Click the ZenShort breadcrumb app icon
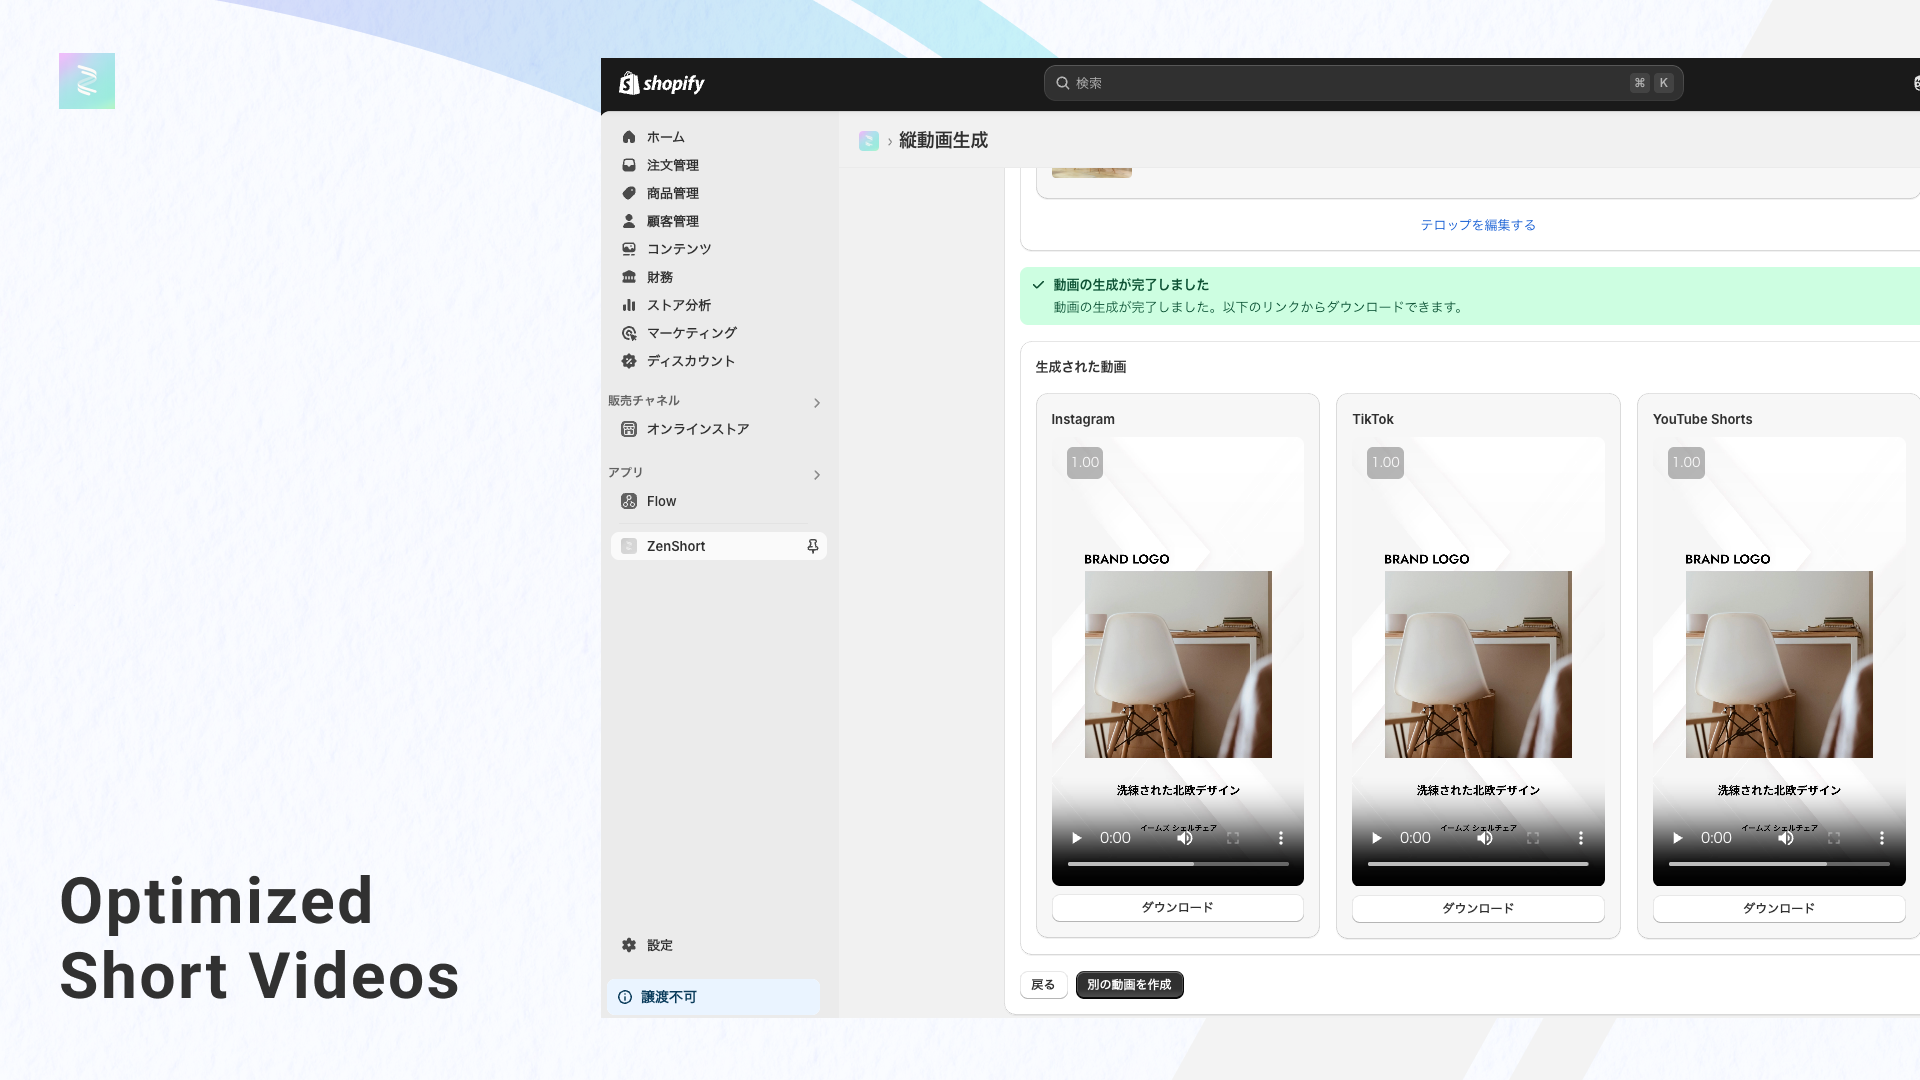 (x=868, y=141)
